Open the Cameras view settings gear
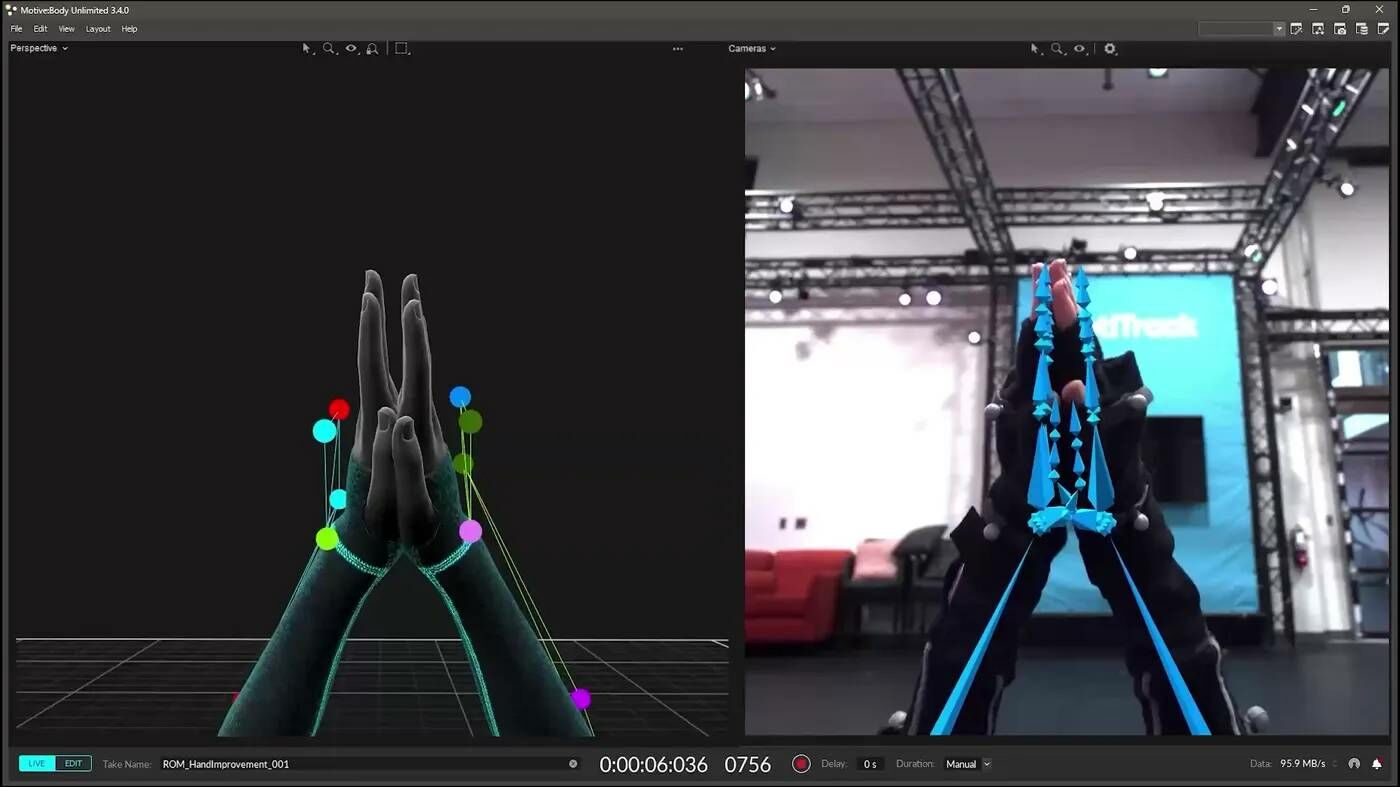 tap(1110, 48)
